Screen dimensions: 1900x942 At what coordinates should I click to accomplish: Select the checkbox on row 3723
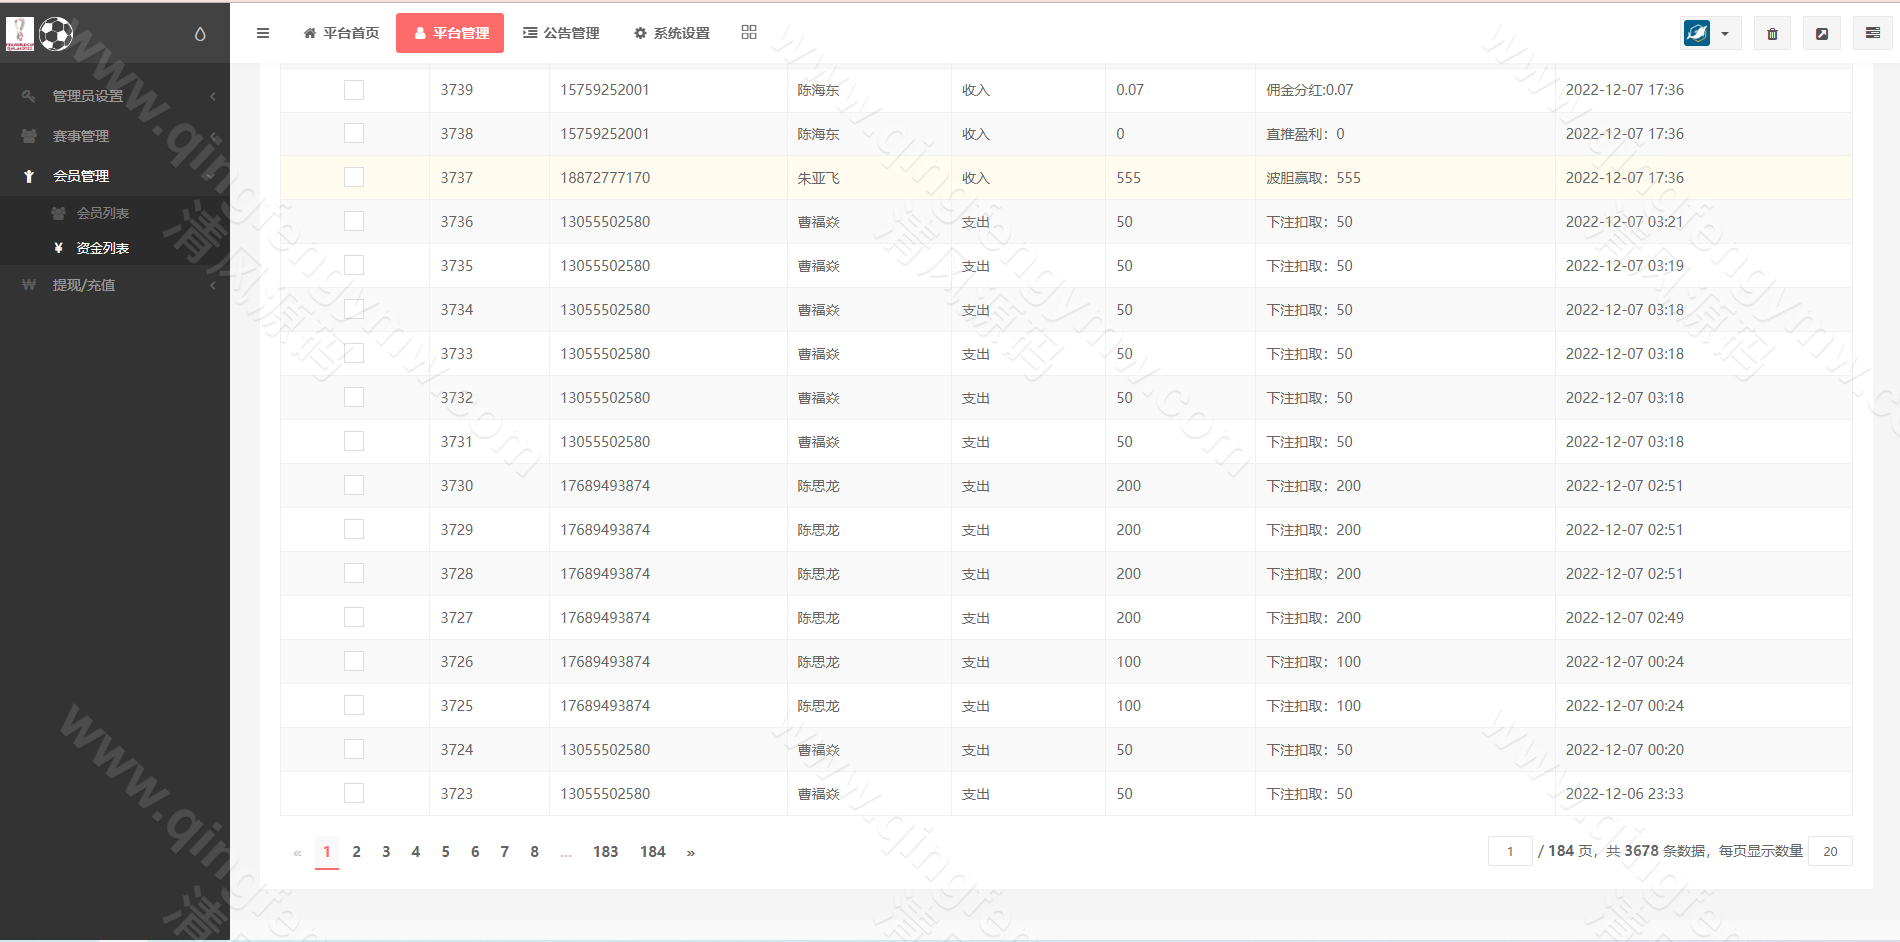354,793
